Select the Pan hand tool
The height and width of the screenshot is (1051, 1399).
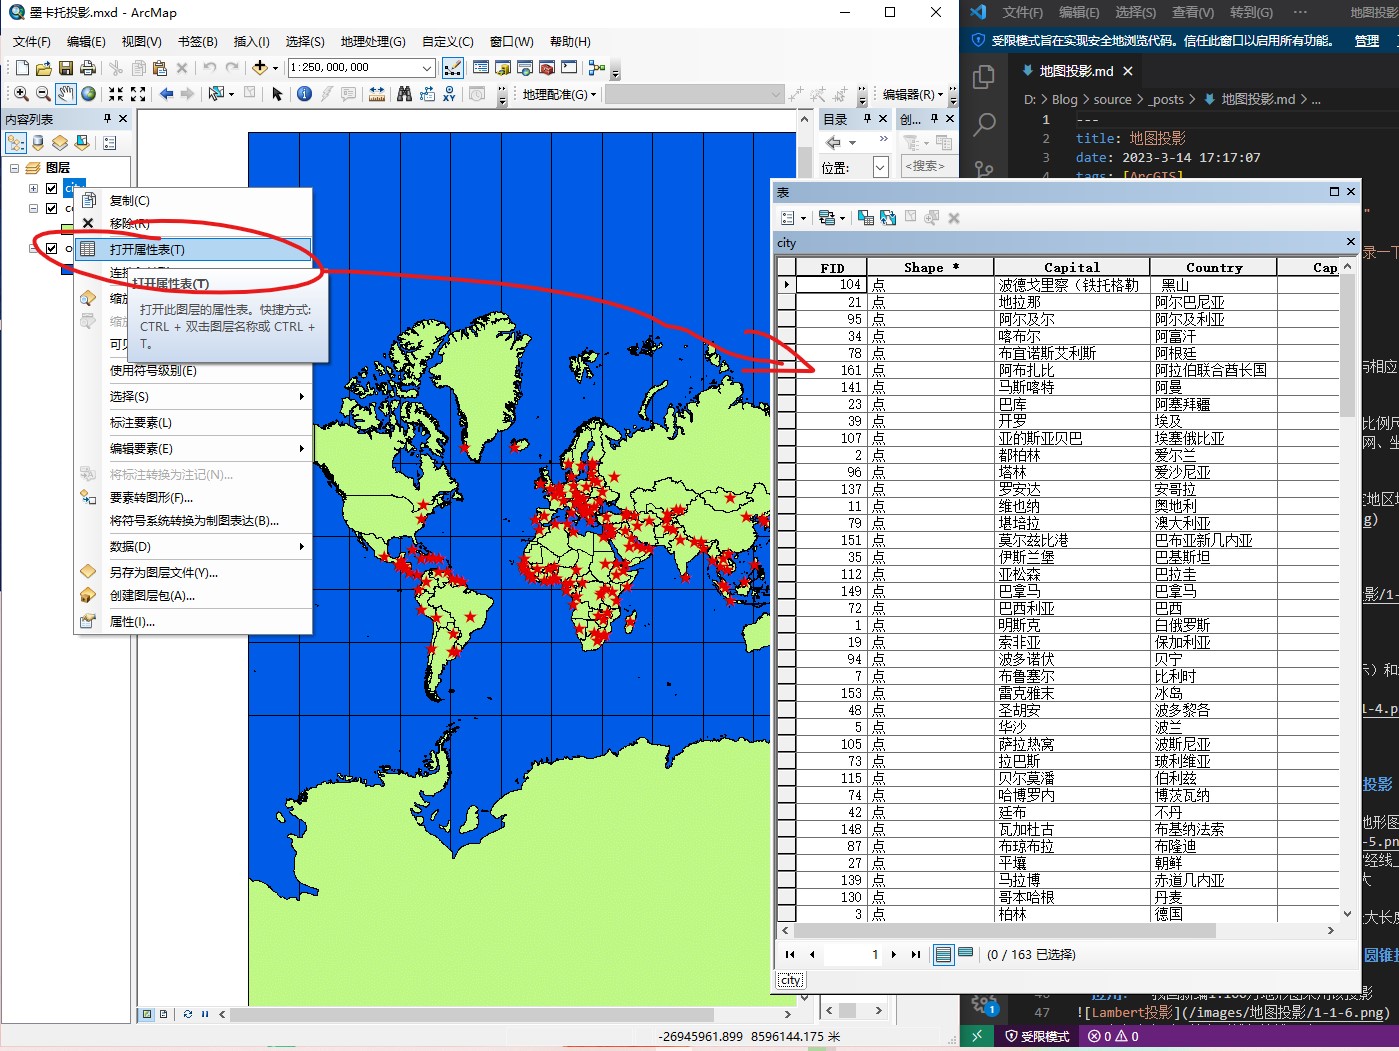pos(66,94)
